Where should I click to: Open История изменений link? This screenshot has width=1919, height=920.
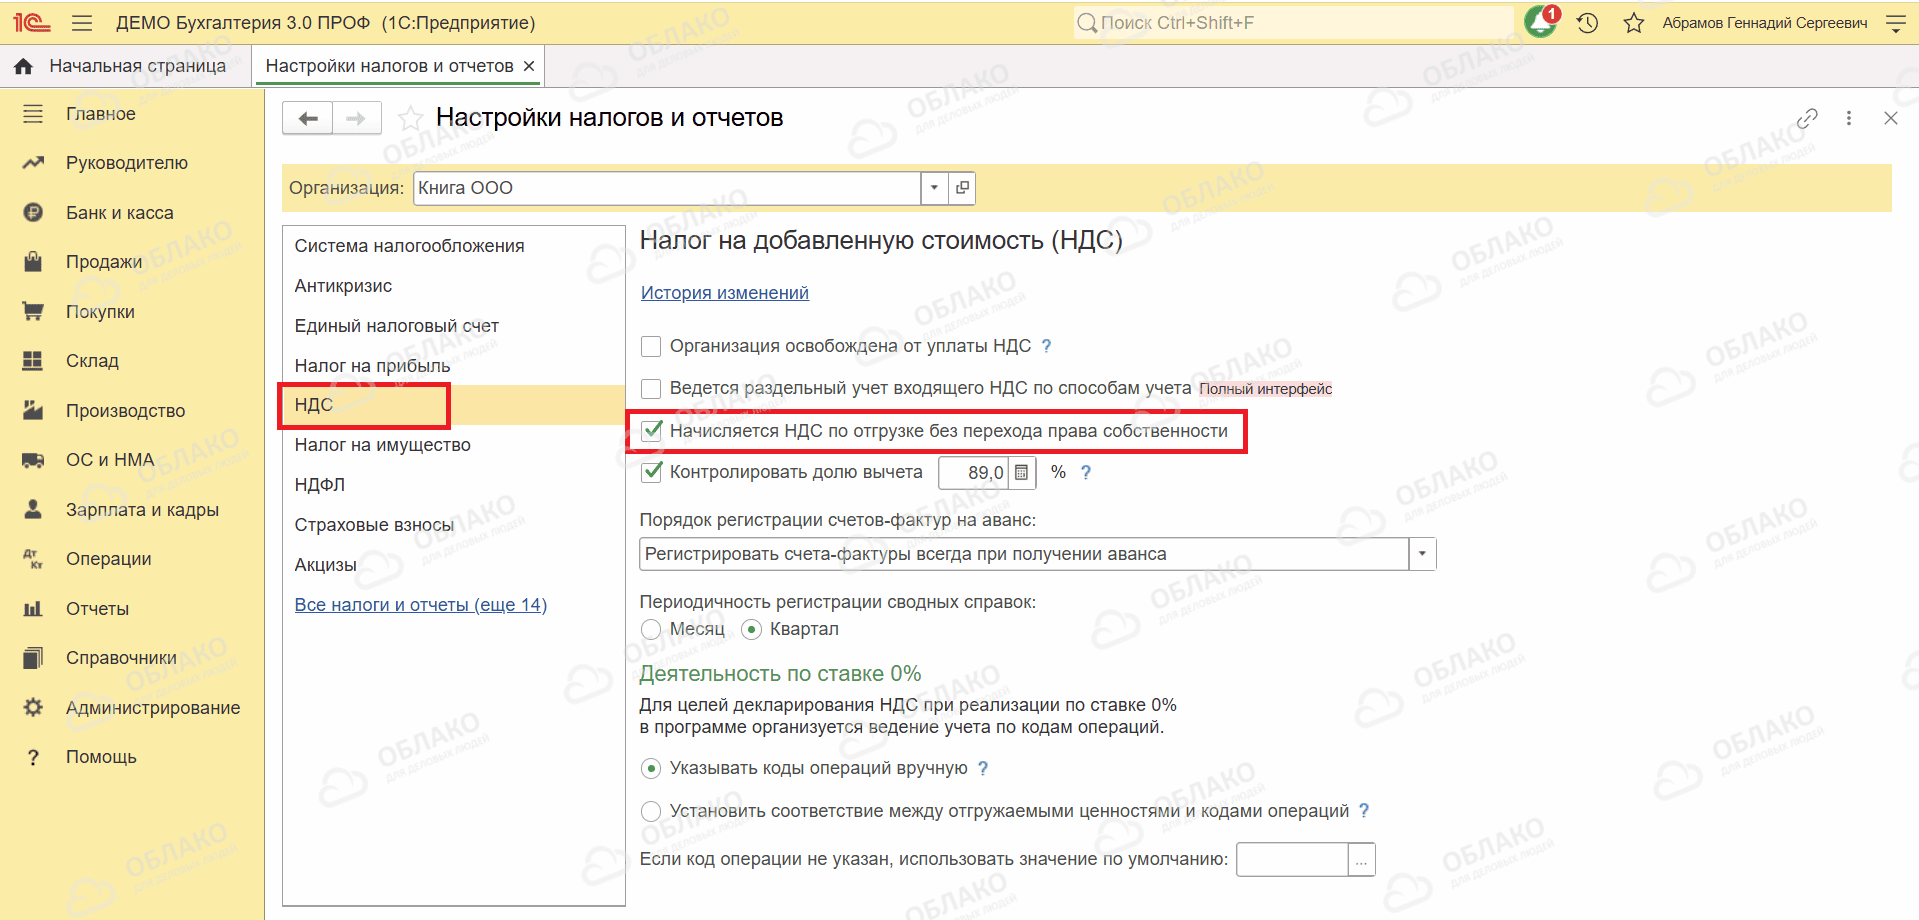point(725,293)
